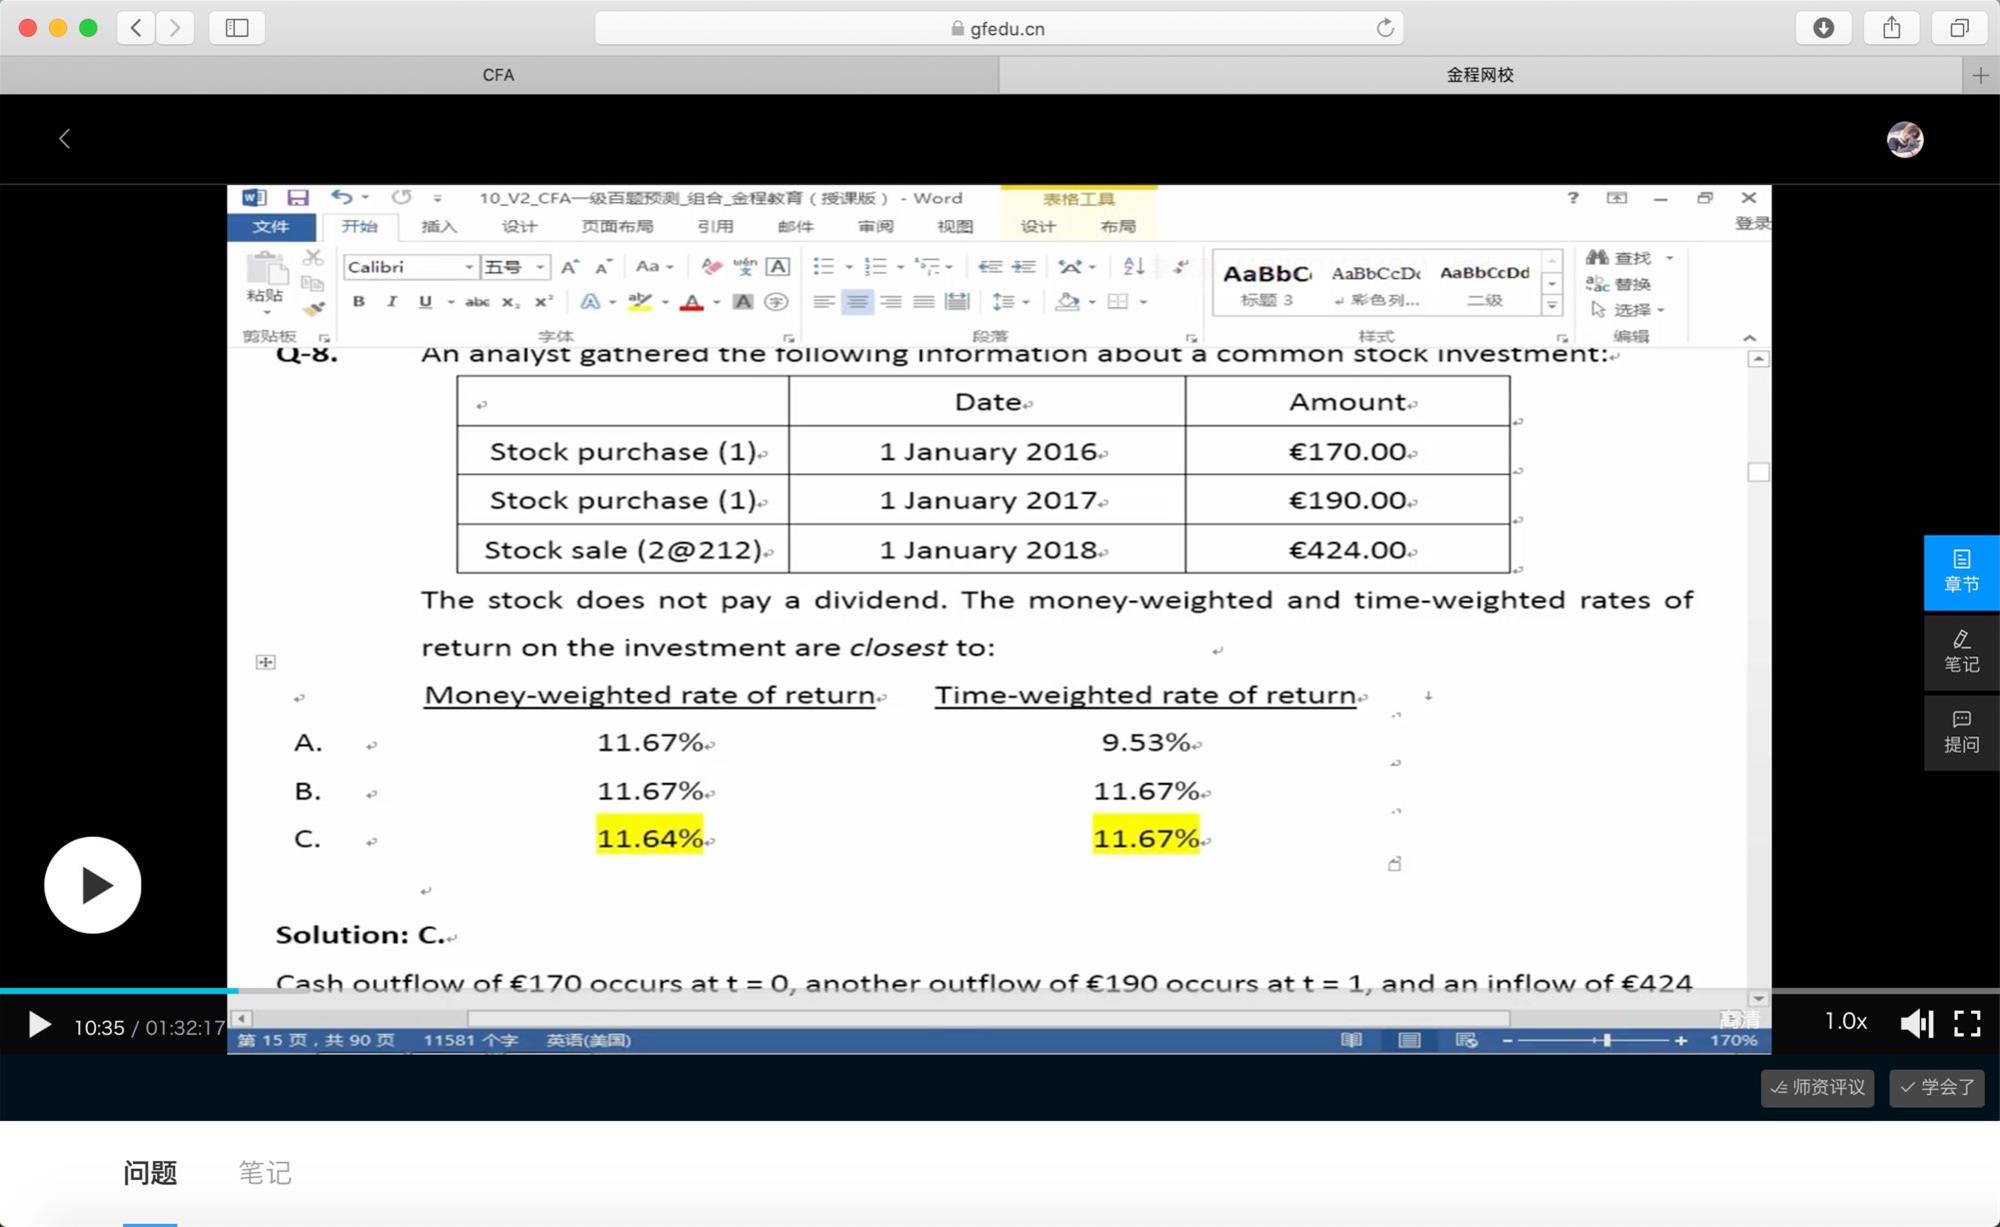Change playback speed 1.0x
The width and height of the screenshot is (2000, 1227).
pos(1845,1021)
